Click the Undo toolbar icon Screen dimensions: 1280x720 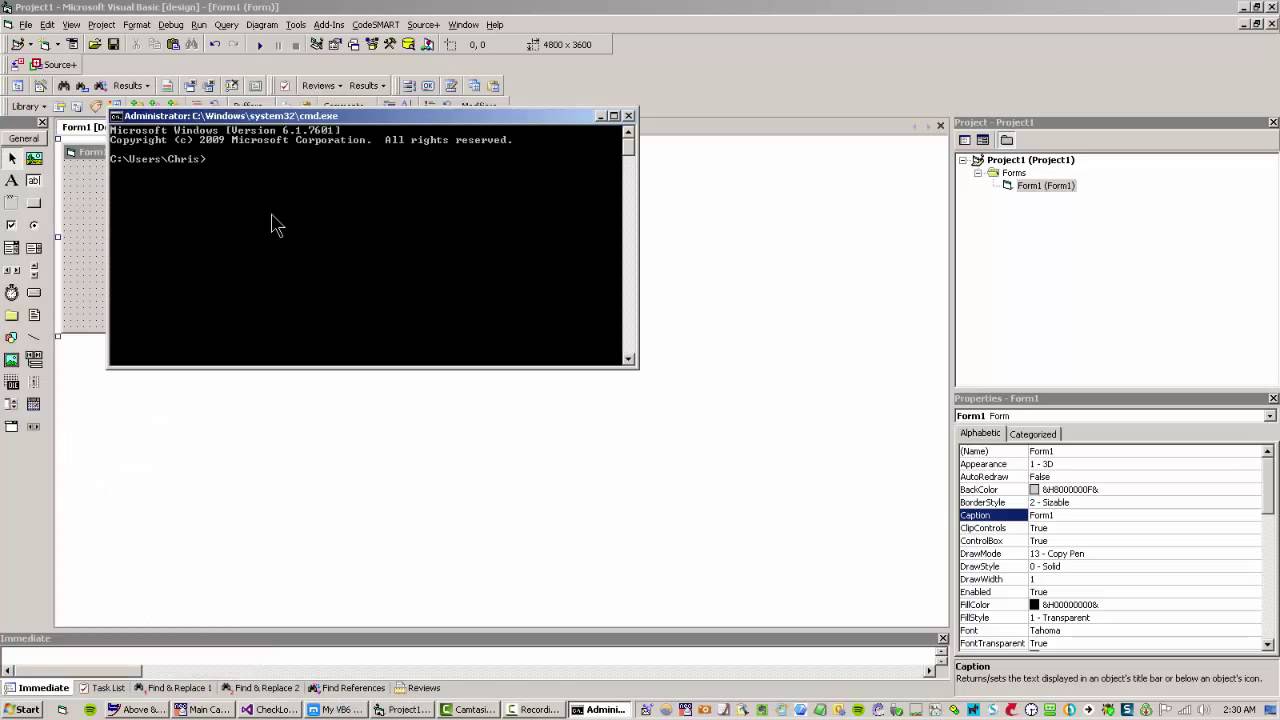click(x=214, y=44)
